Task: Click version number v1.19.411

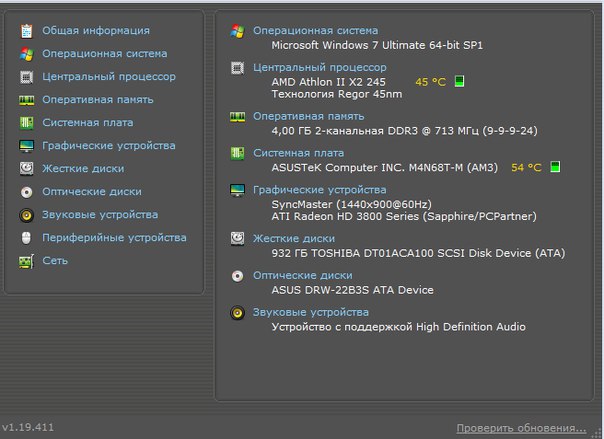Action: point(28,427)
